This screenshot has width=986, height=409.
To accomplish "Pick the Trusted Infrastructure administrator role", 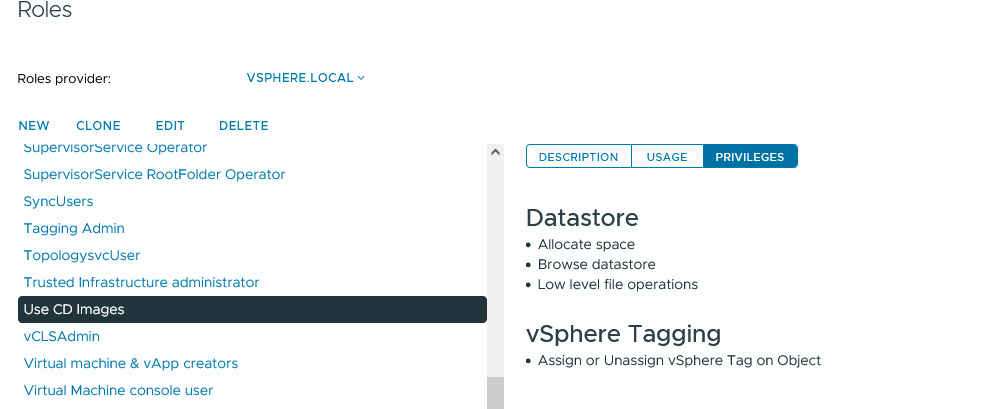I will click(x=141, y=282).
